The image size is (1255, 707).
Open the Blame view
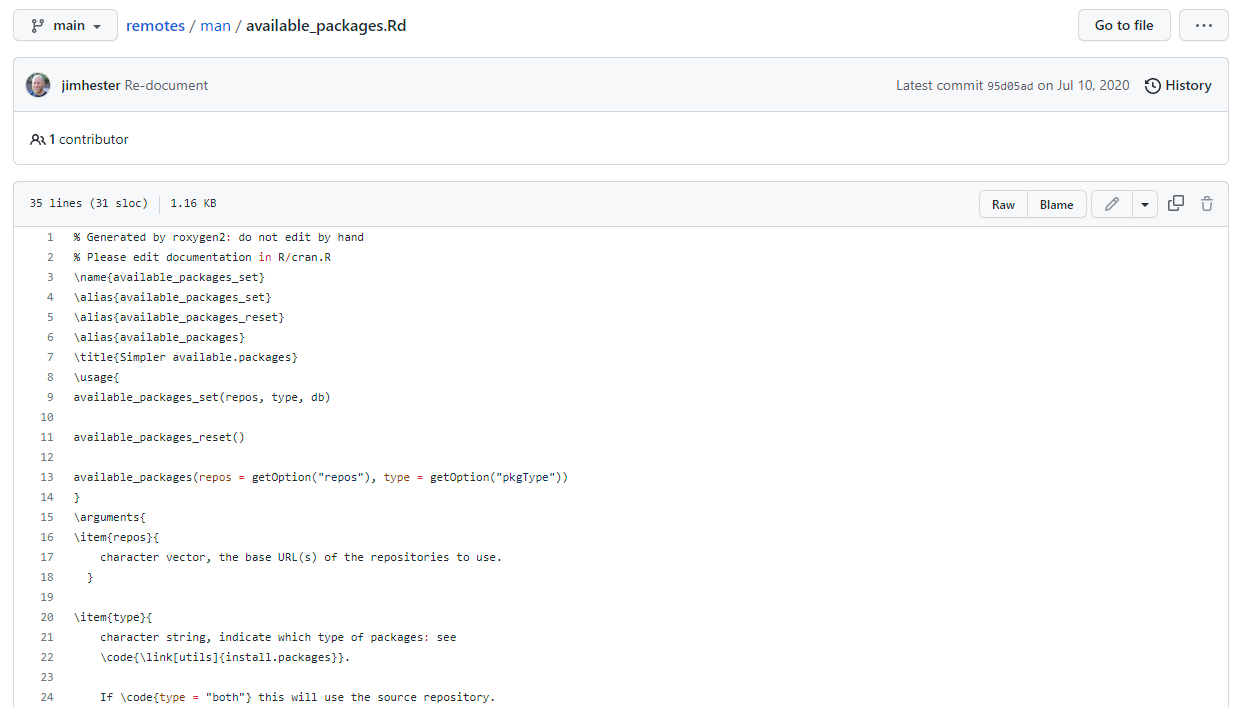pos(1056,204)
